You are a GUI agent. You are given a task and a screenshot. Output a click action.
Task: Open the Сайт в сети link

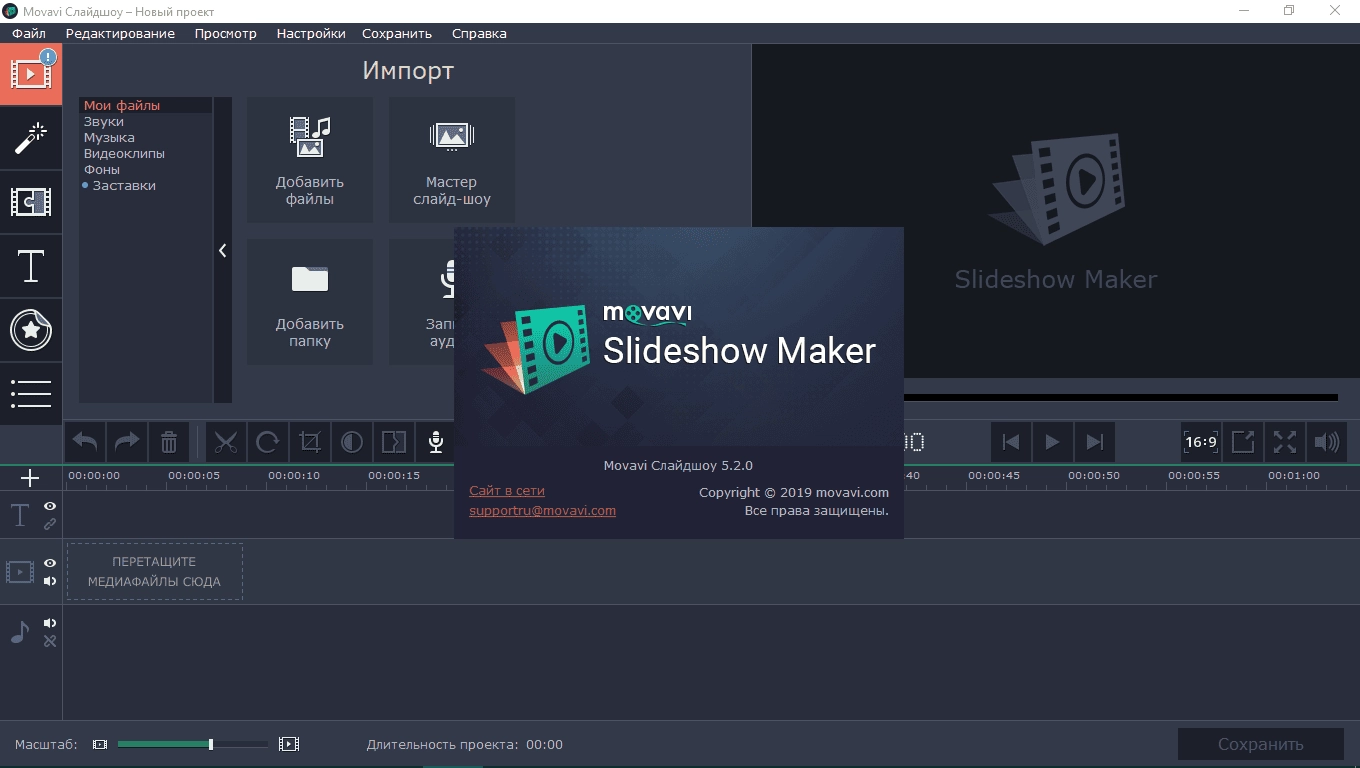pos(507,491)
